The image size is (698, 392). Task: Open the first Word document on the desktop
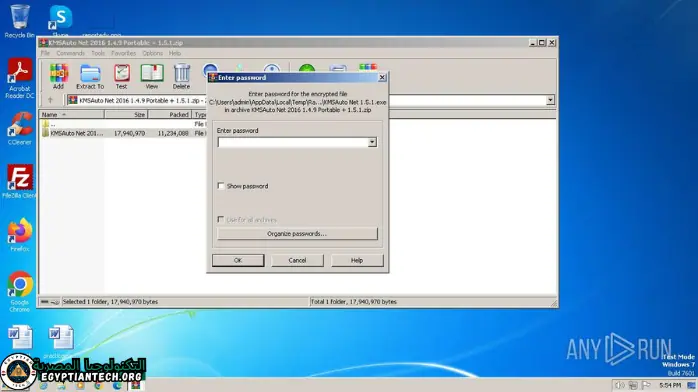point(20,338)
